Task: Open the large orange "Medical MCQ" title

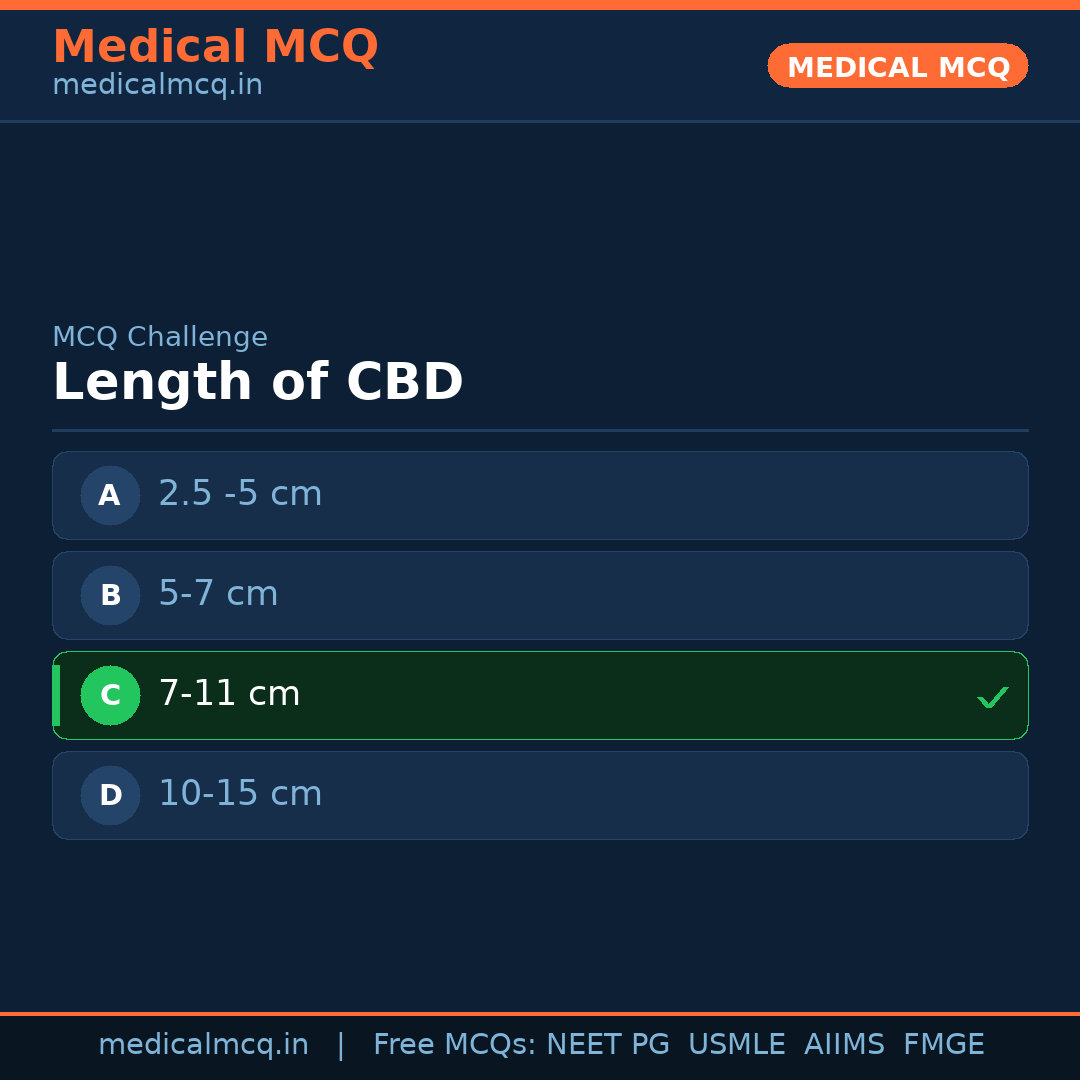Action: click(x=215, y=47)
